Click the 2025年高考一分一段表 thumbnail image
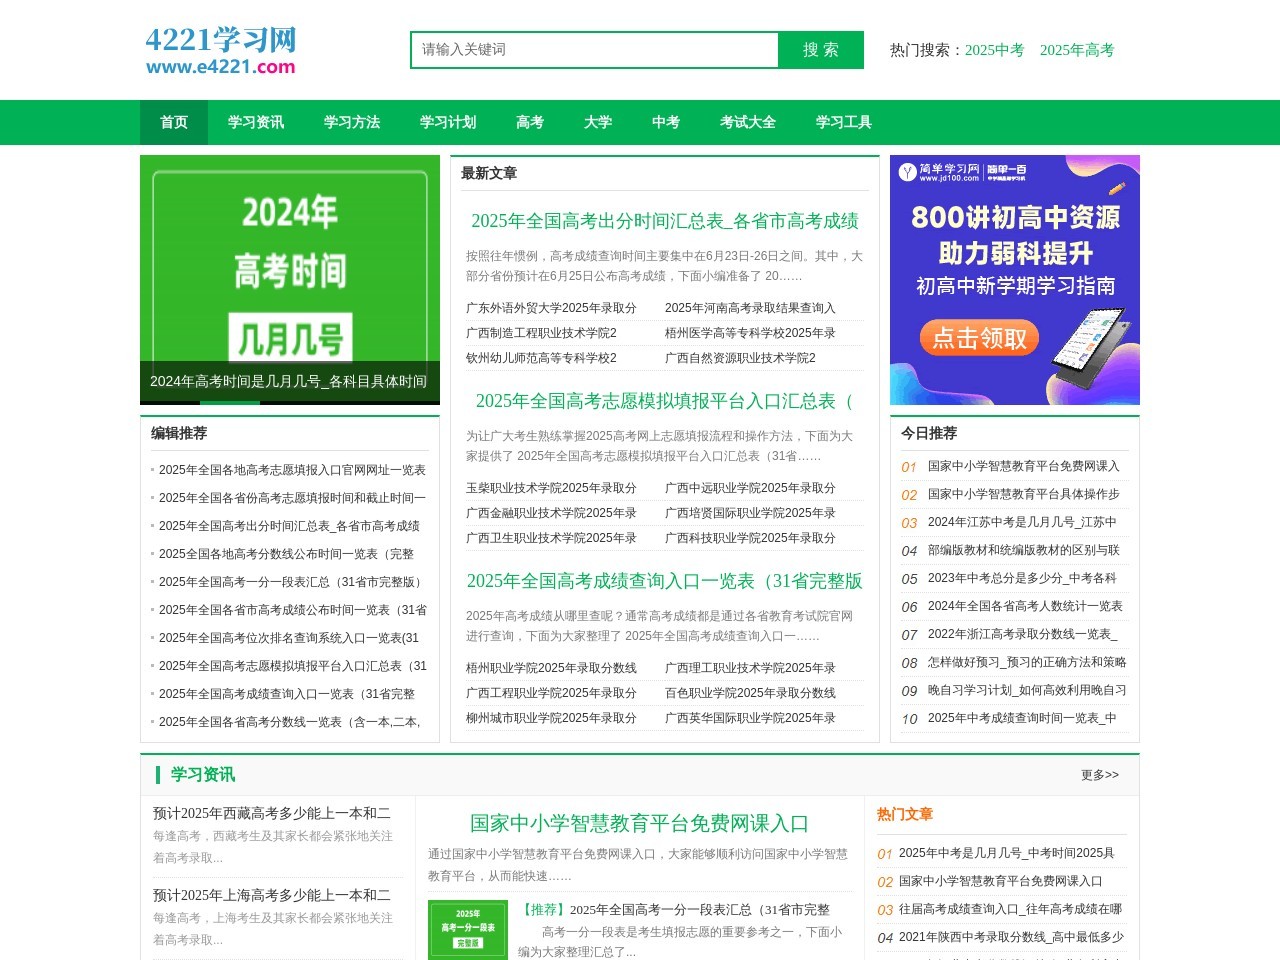 469,930
